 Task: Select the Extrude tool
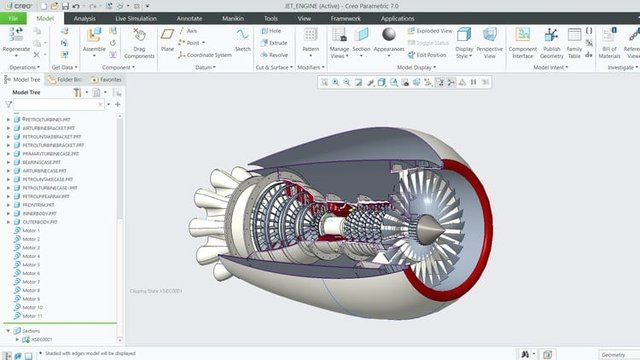click(274, 43)
